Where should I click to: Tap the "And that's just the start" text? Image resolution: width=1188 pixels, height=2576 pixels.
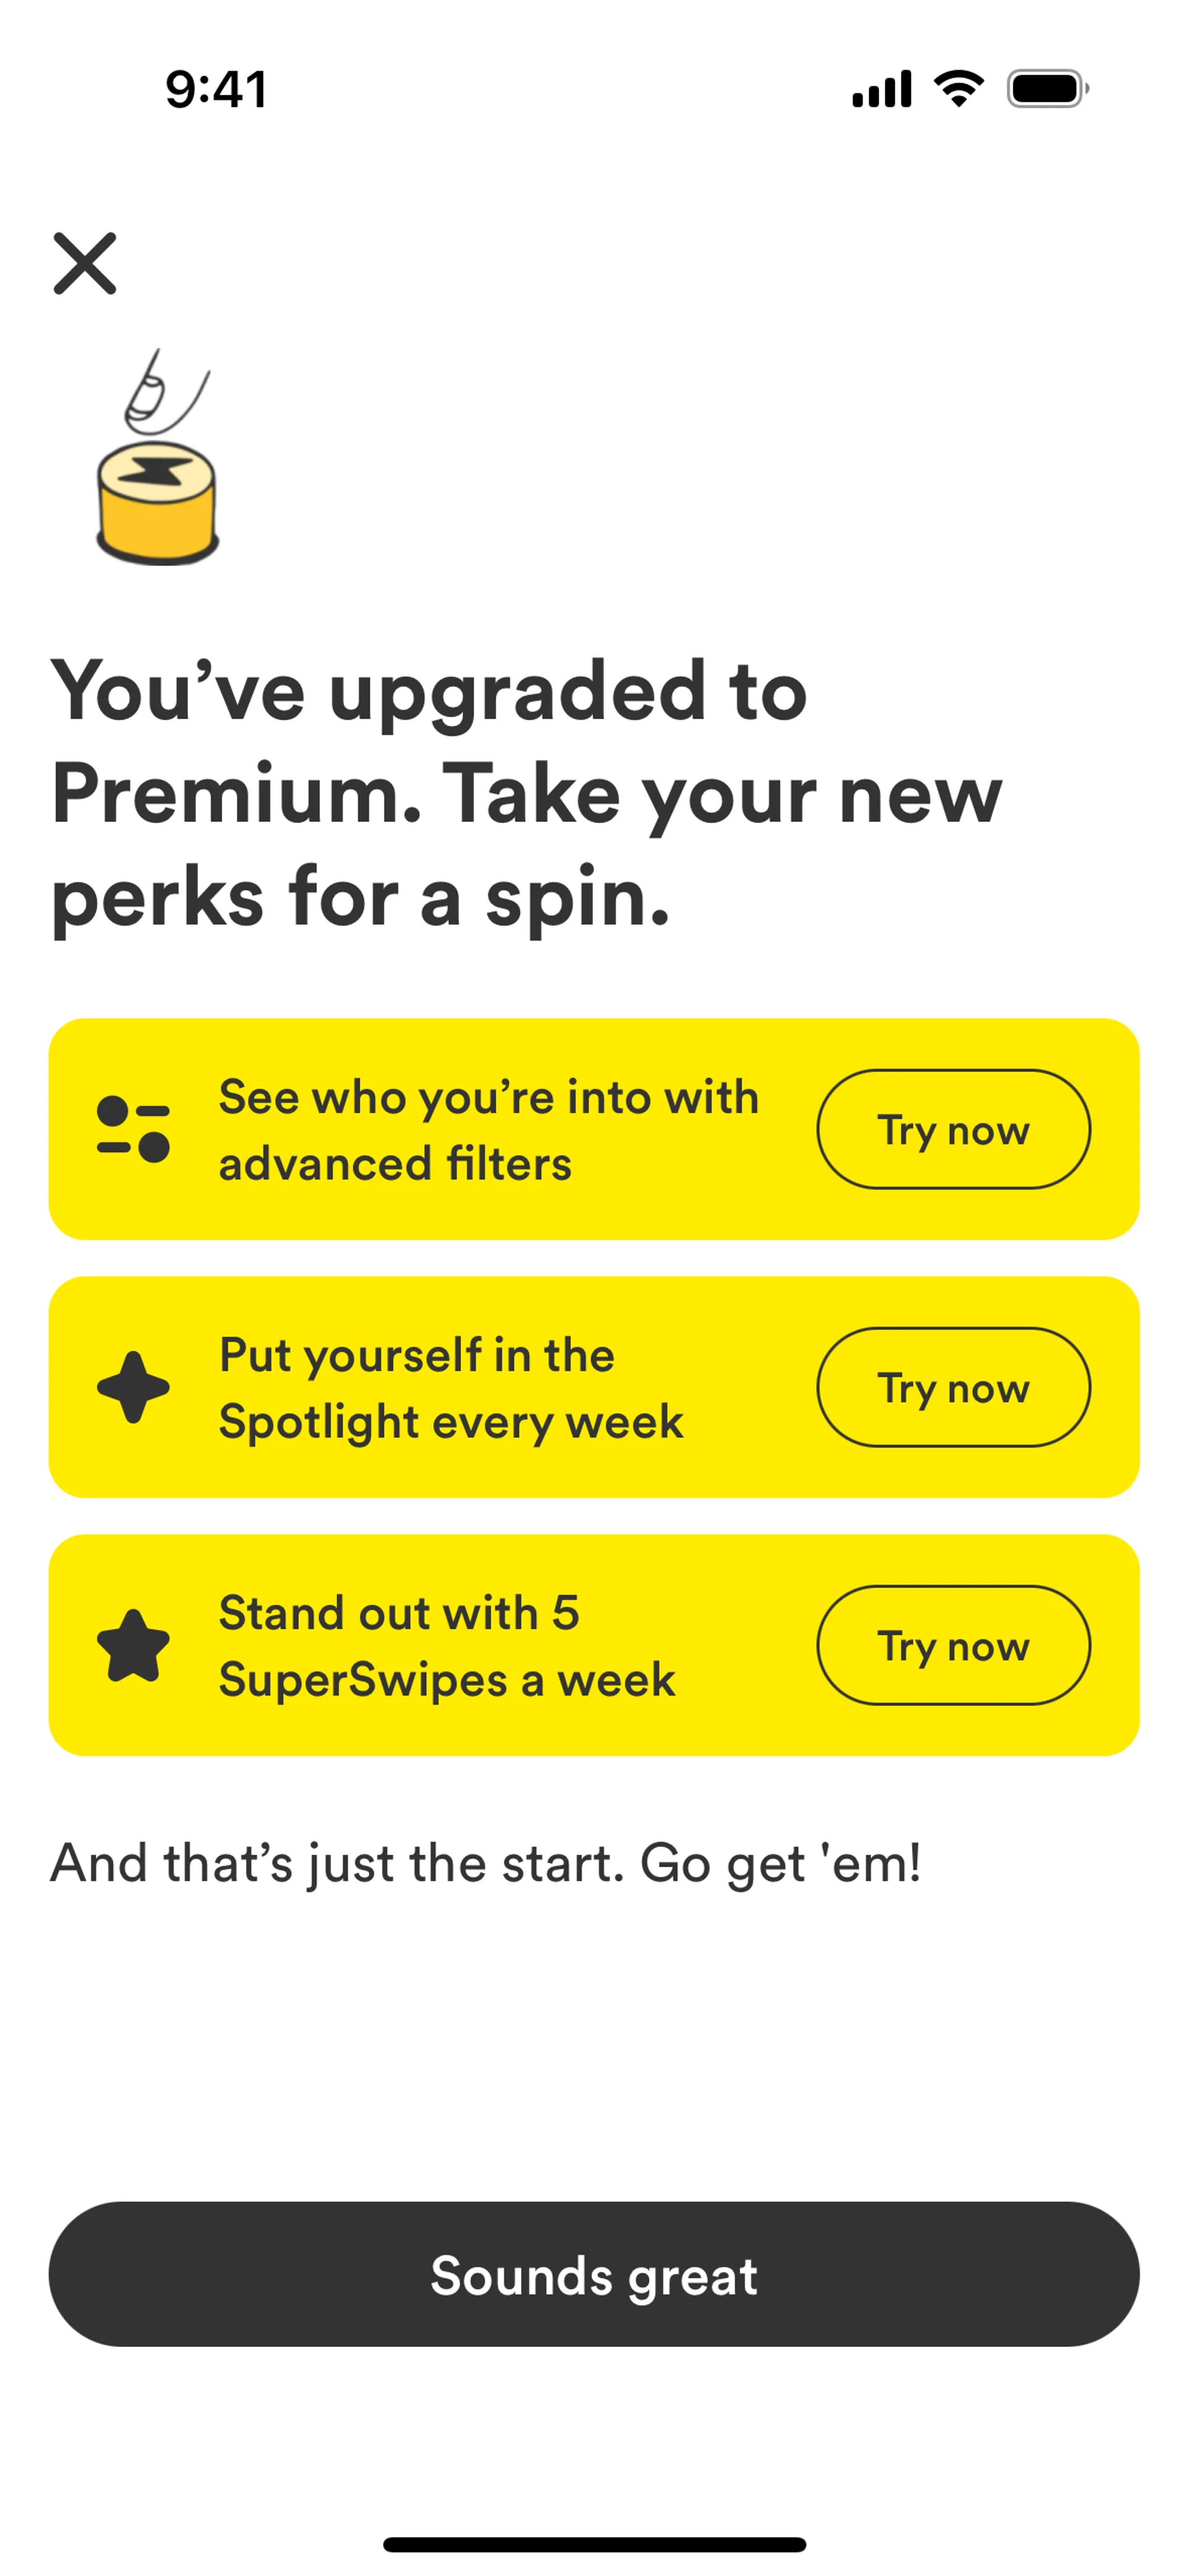point(486,1863)
